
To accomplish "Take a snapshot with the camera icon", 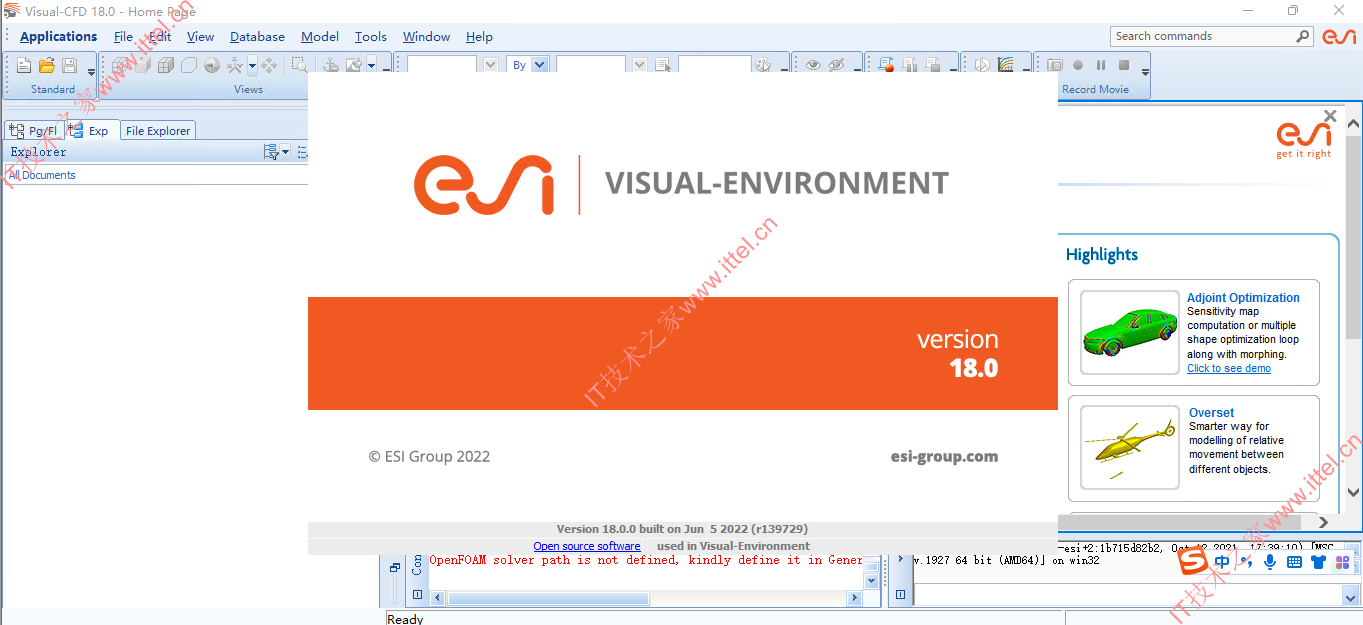I will point(1055,65).
